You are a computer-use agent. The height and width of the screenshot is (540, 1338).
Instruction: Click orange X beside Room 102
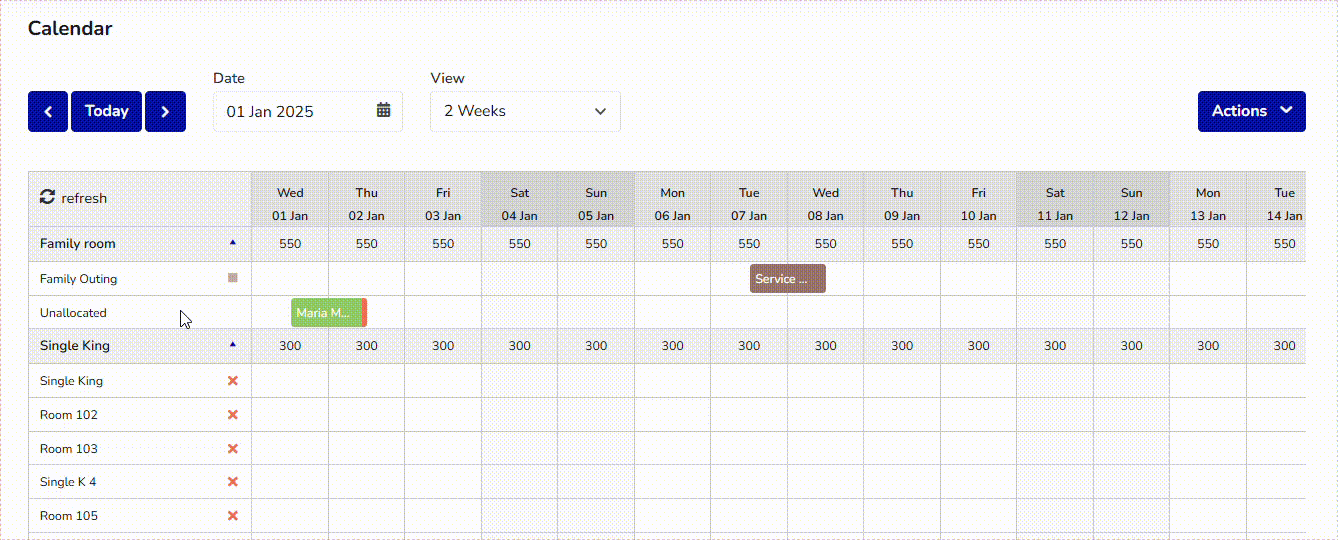pos(233,415)
